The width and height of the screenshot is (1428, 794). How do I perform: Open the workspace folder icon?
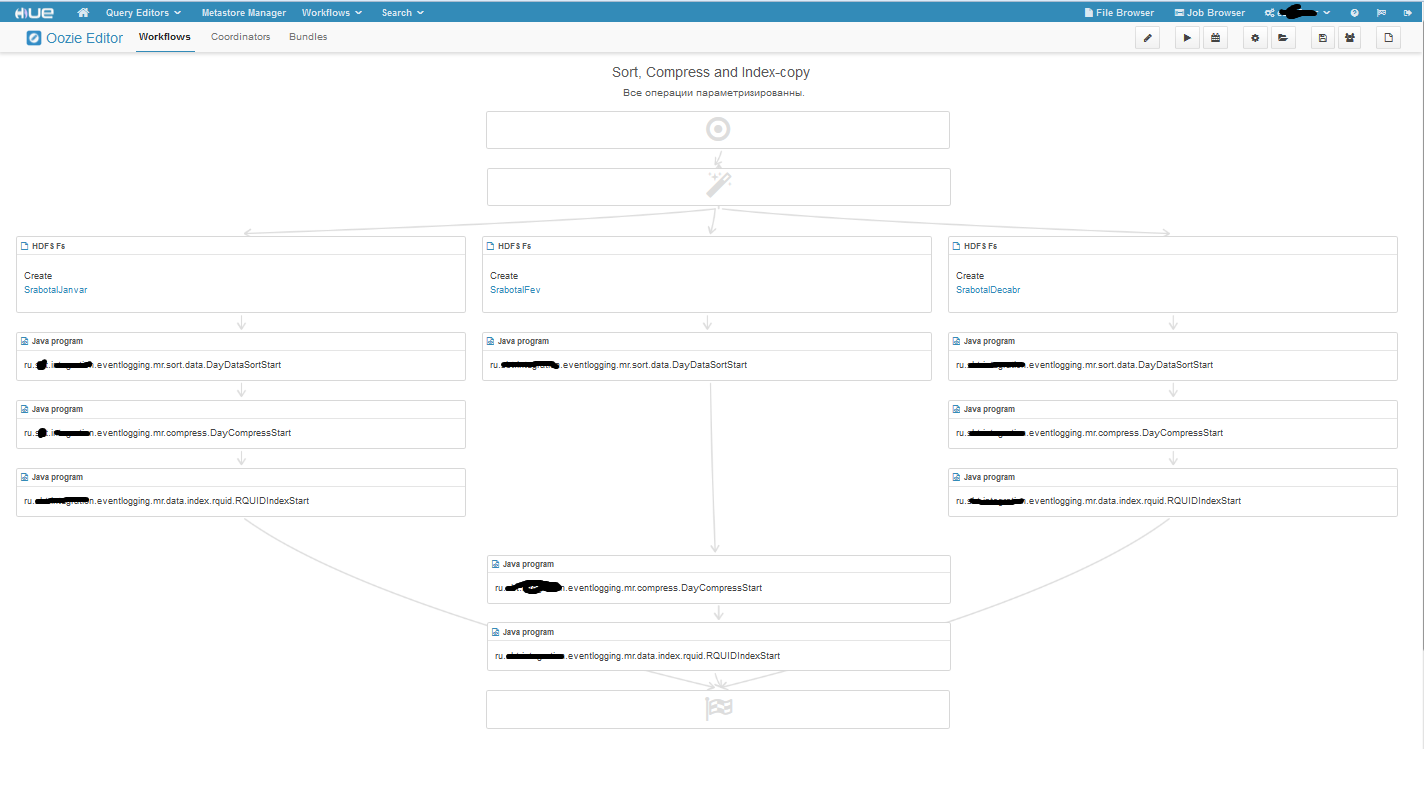(1283, 38)
